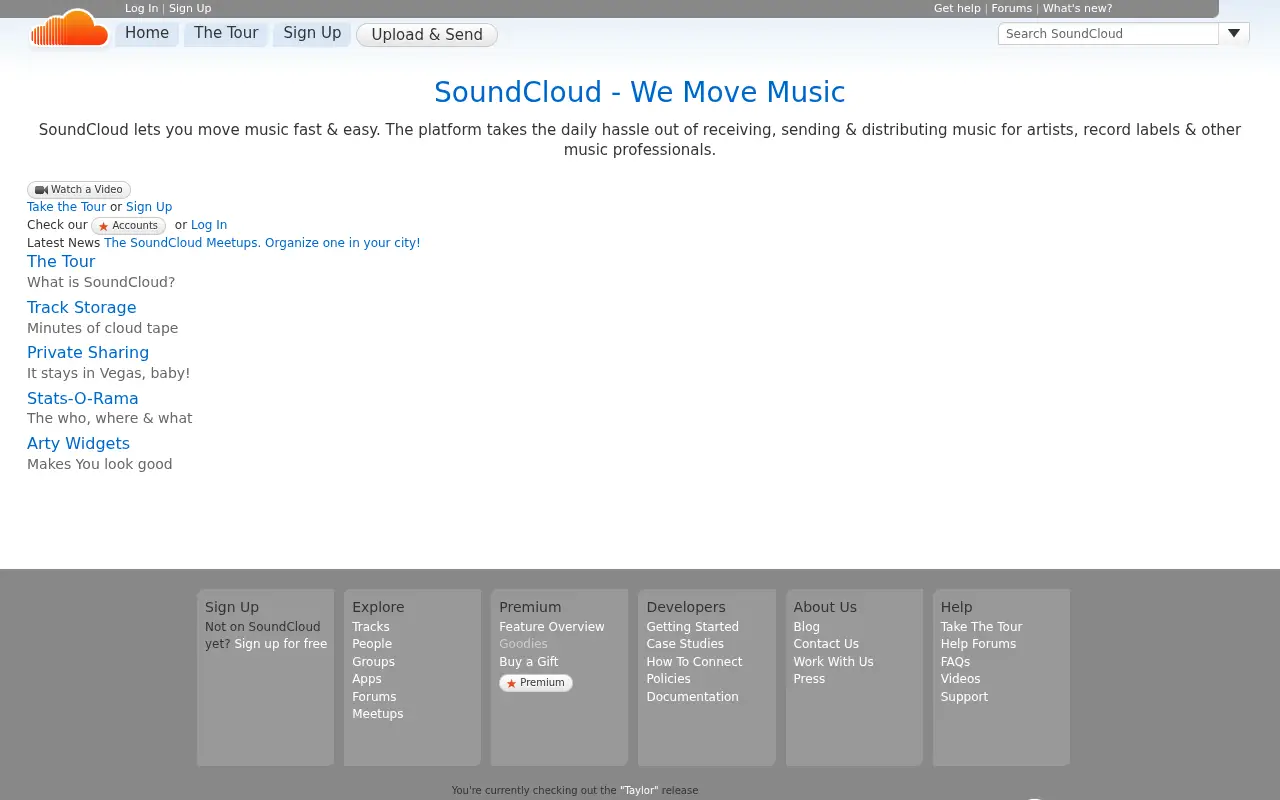The image size is (1280, 800).
Task: Open Case Studies under Developers
Action: coord(685,644)
